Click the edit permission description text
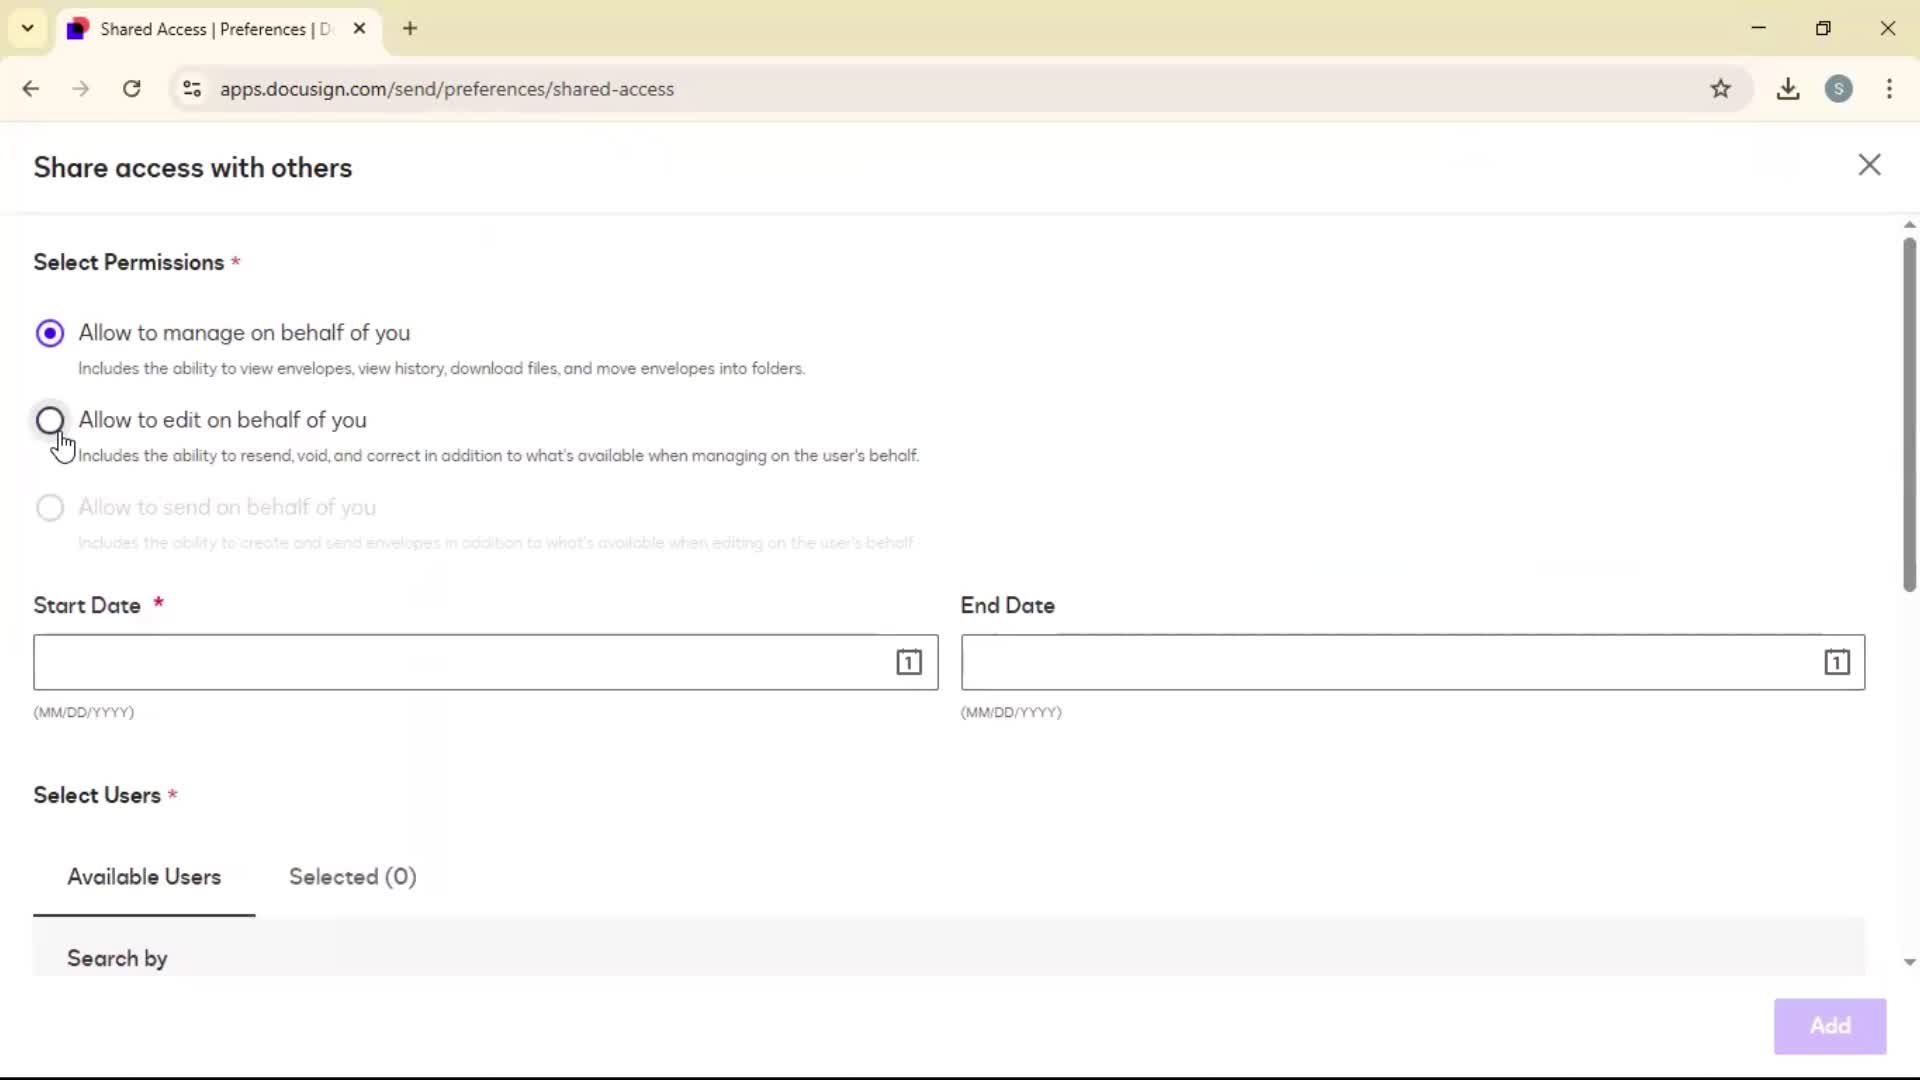 click(498, 455)
